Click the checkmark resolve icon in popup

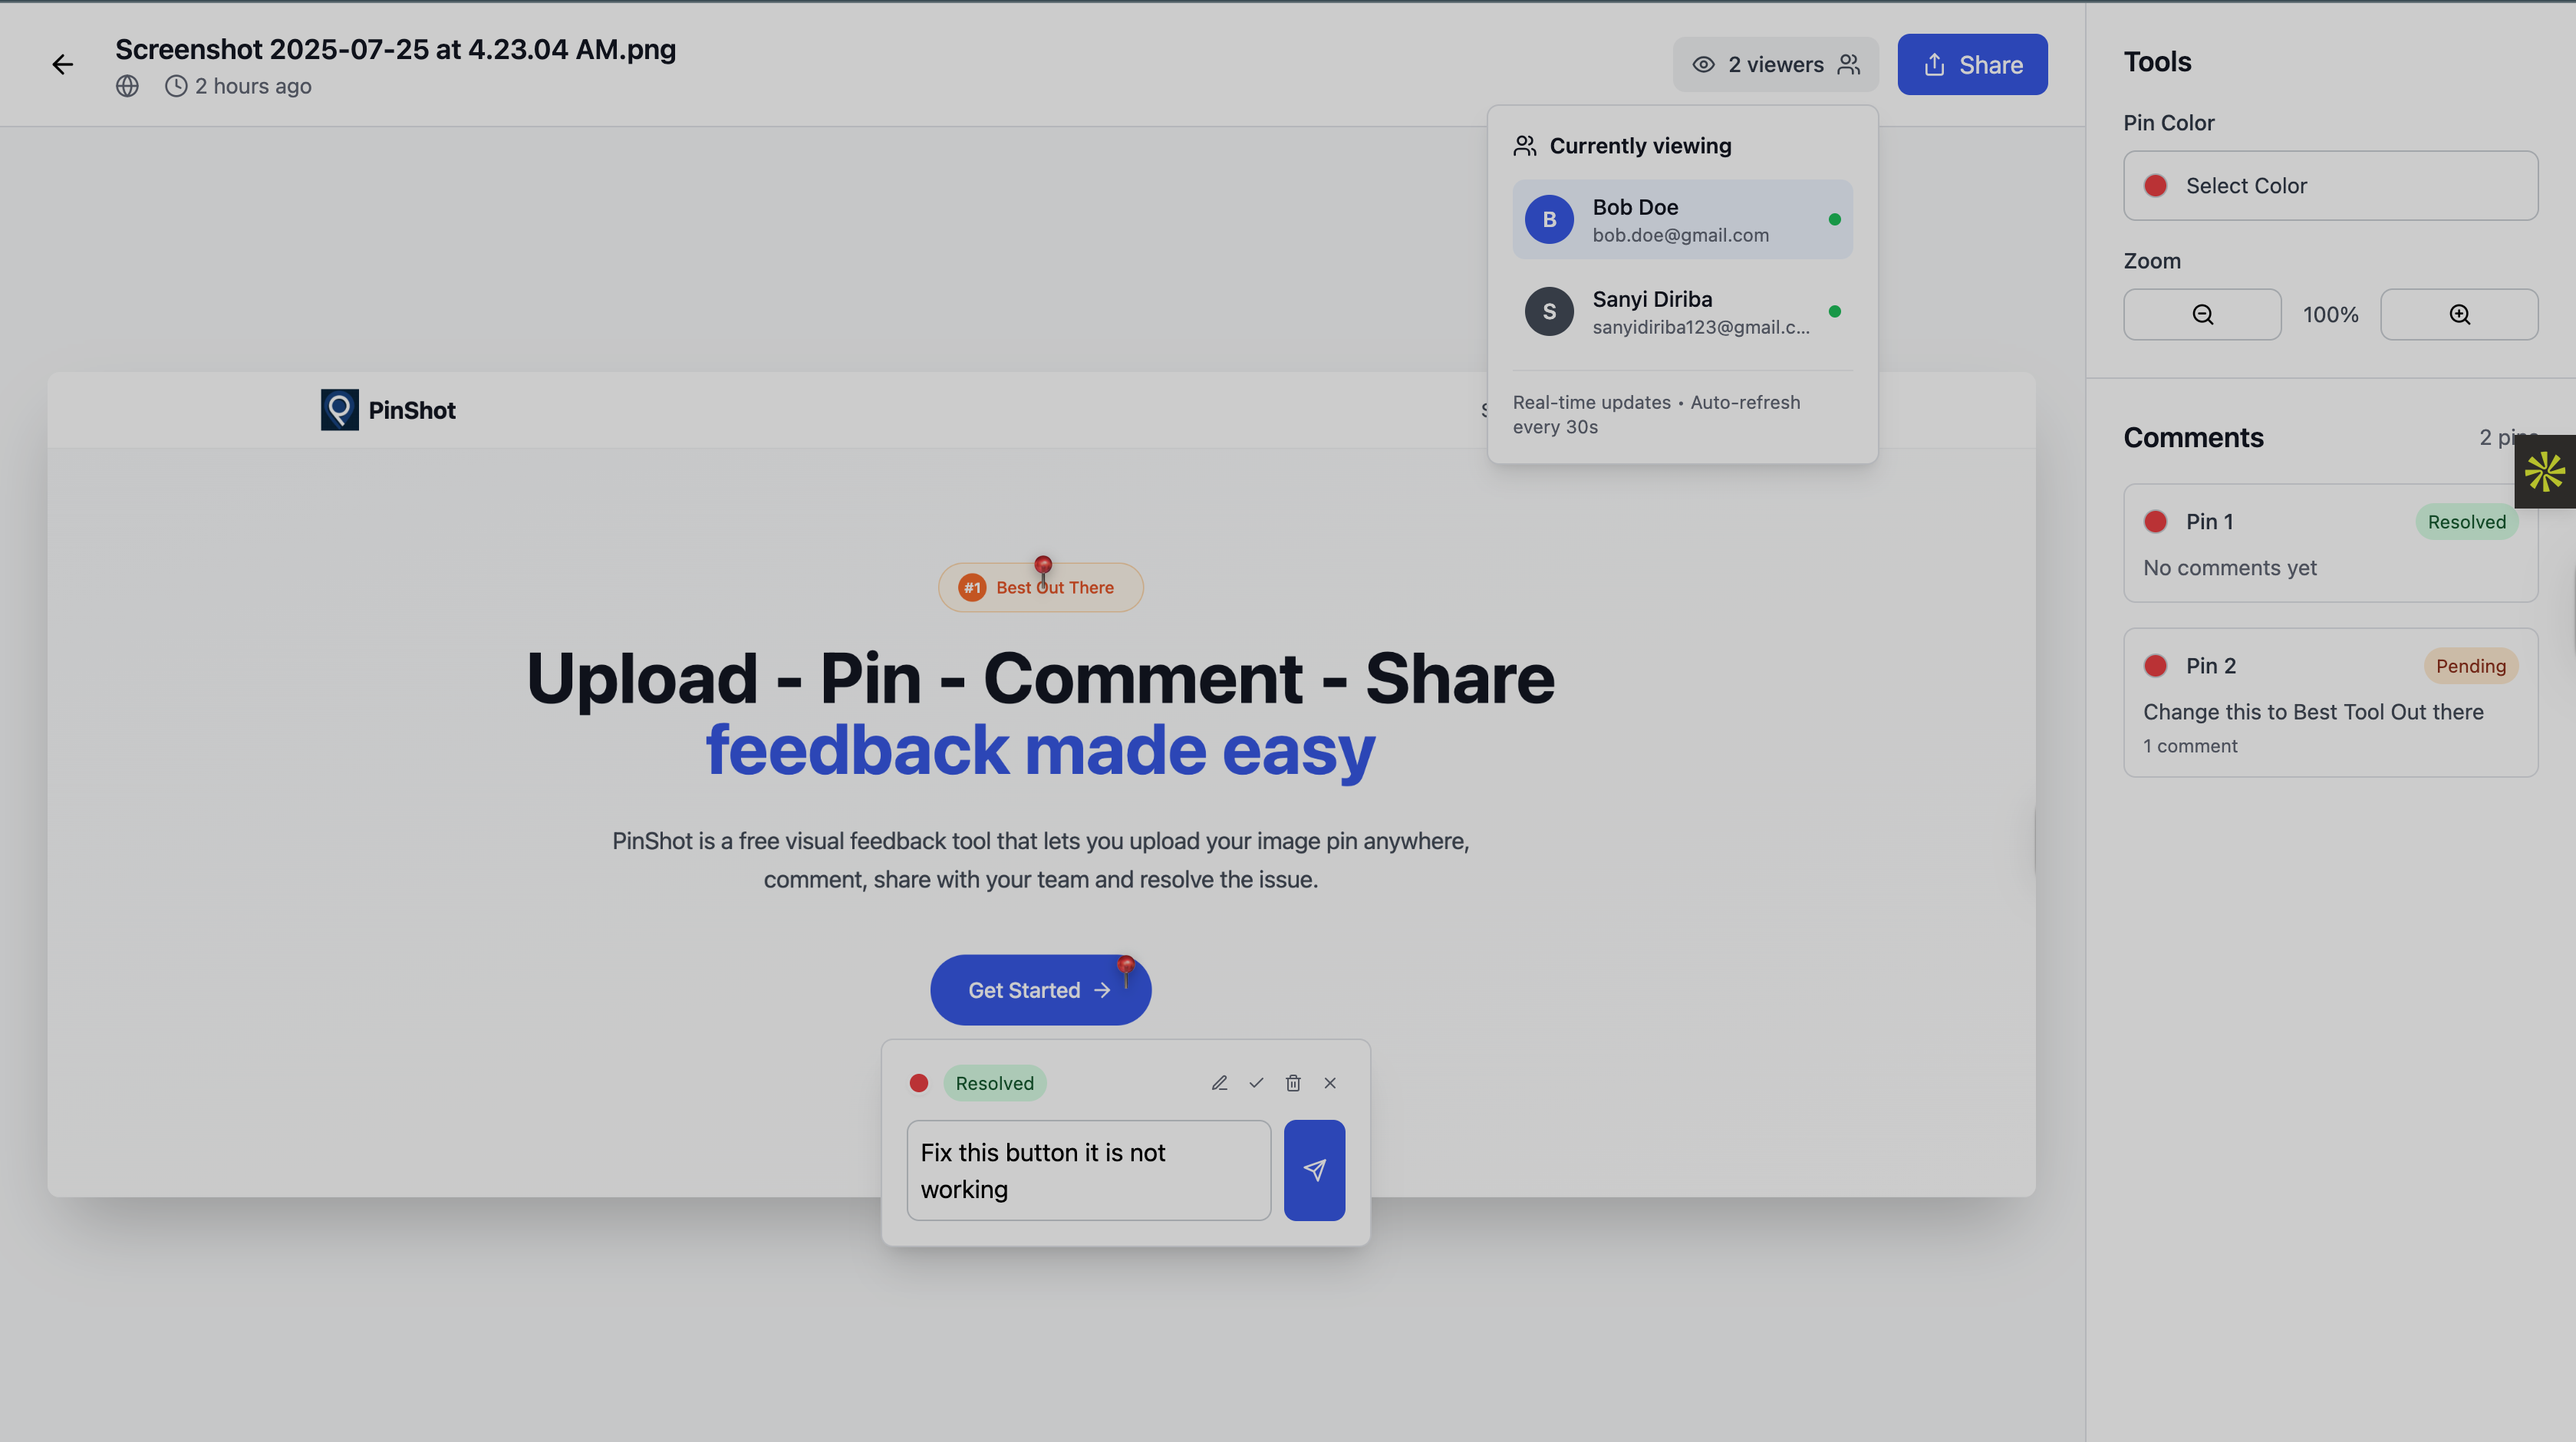click(x=1256, y=1083)
